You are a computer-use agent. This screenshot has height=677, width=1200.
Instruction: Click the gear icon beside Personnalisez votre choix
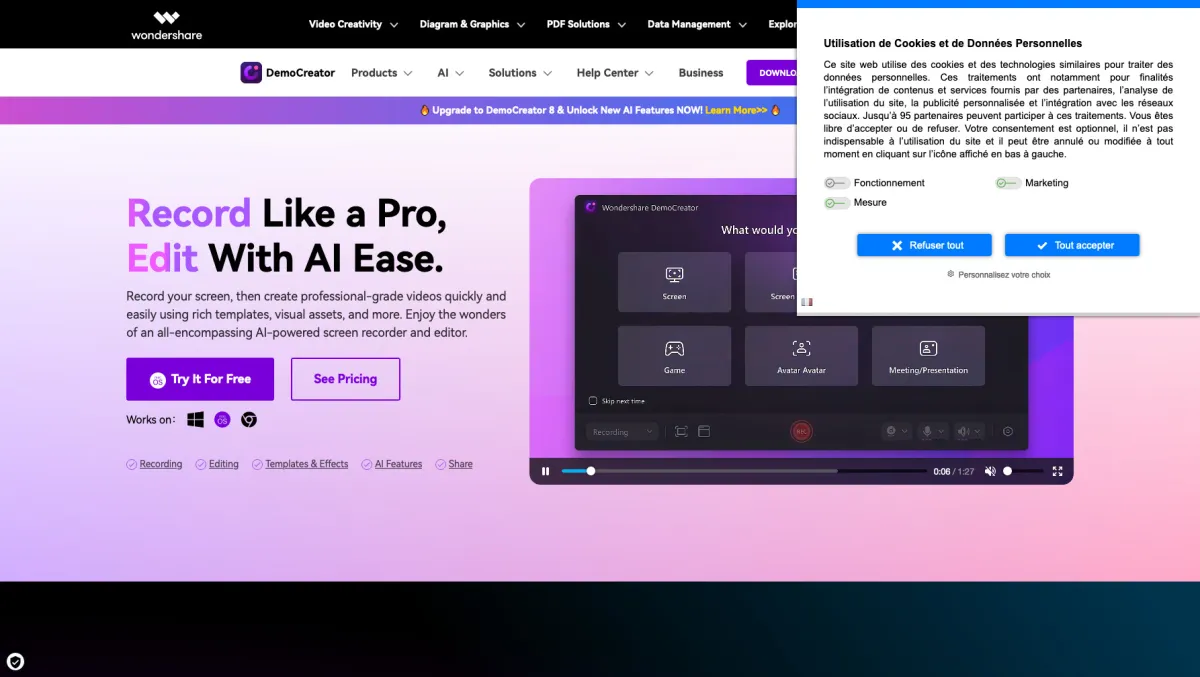pyautogui.click(x=951, y=274)
